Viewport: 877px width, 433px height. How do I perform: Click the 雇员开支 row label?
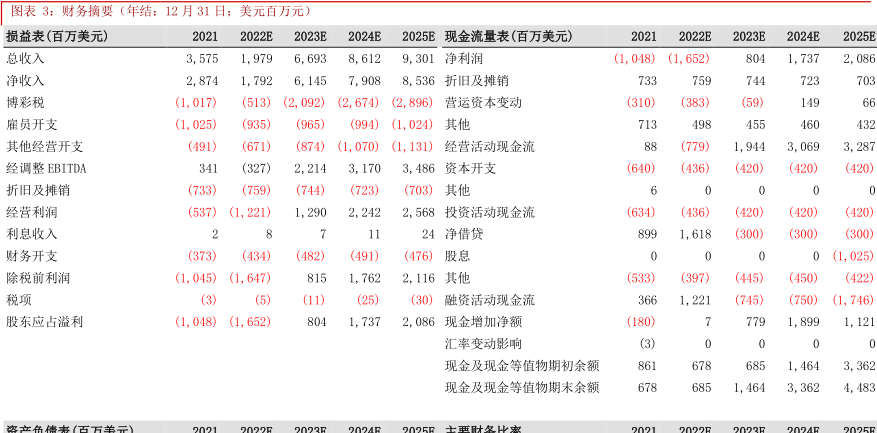click(32, 124)
